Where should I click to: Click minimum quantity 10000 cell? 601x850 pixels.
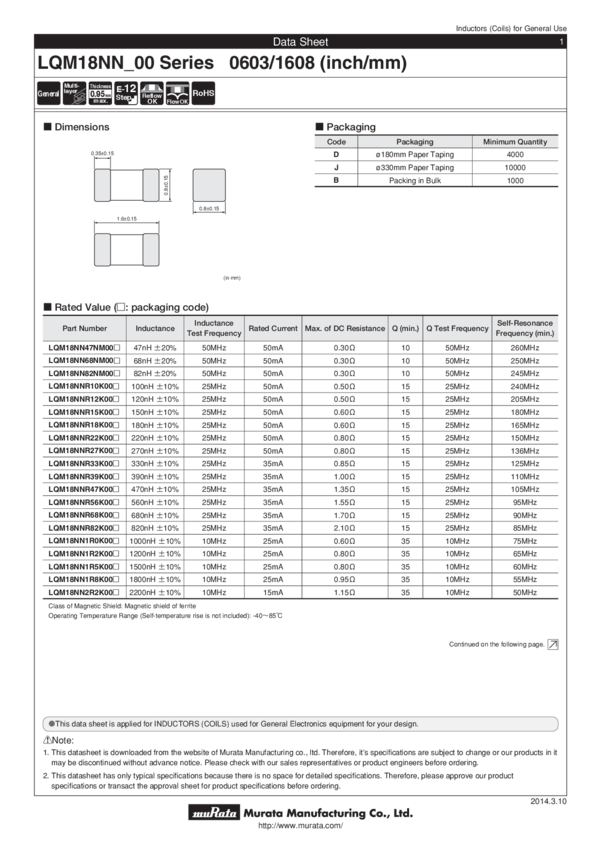[x=515, y=168]
